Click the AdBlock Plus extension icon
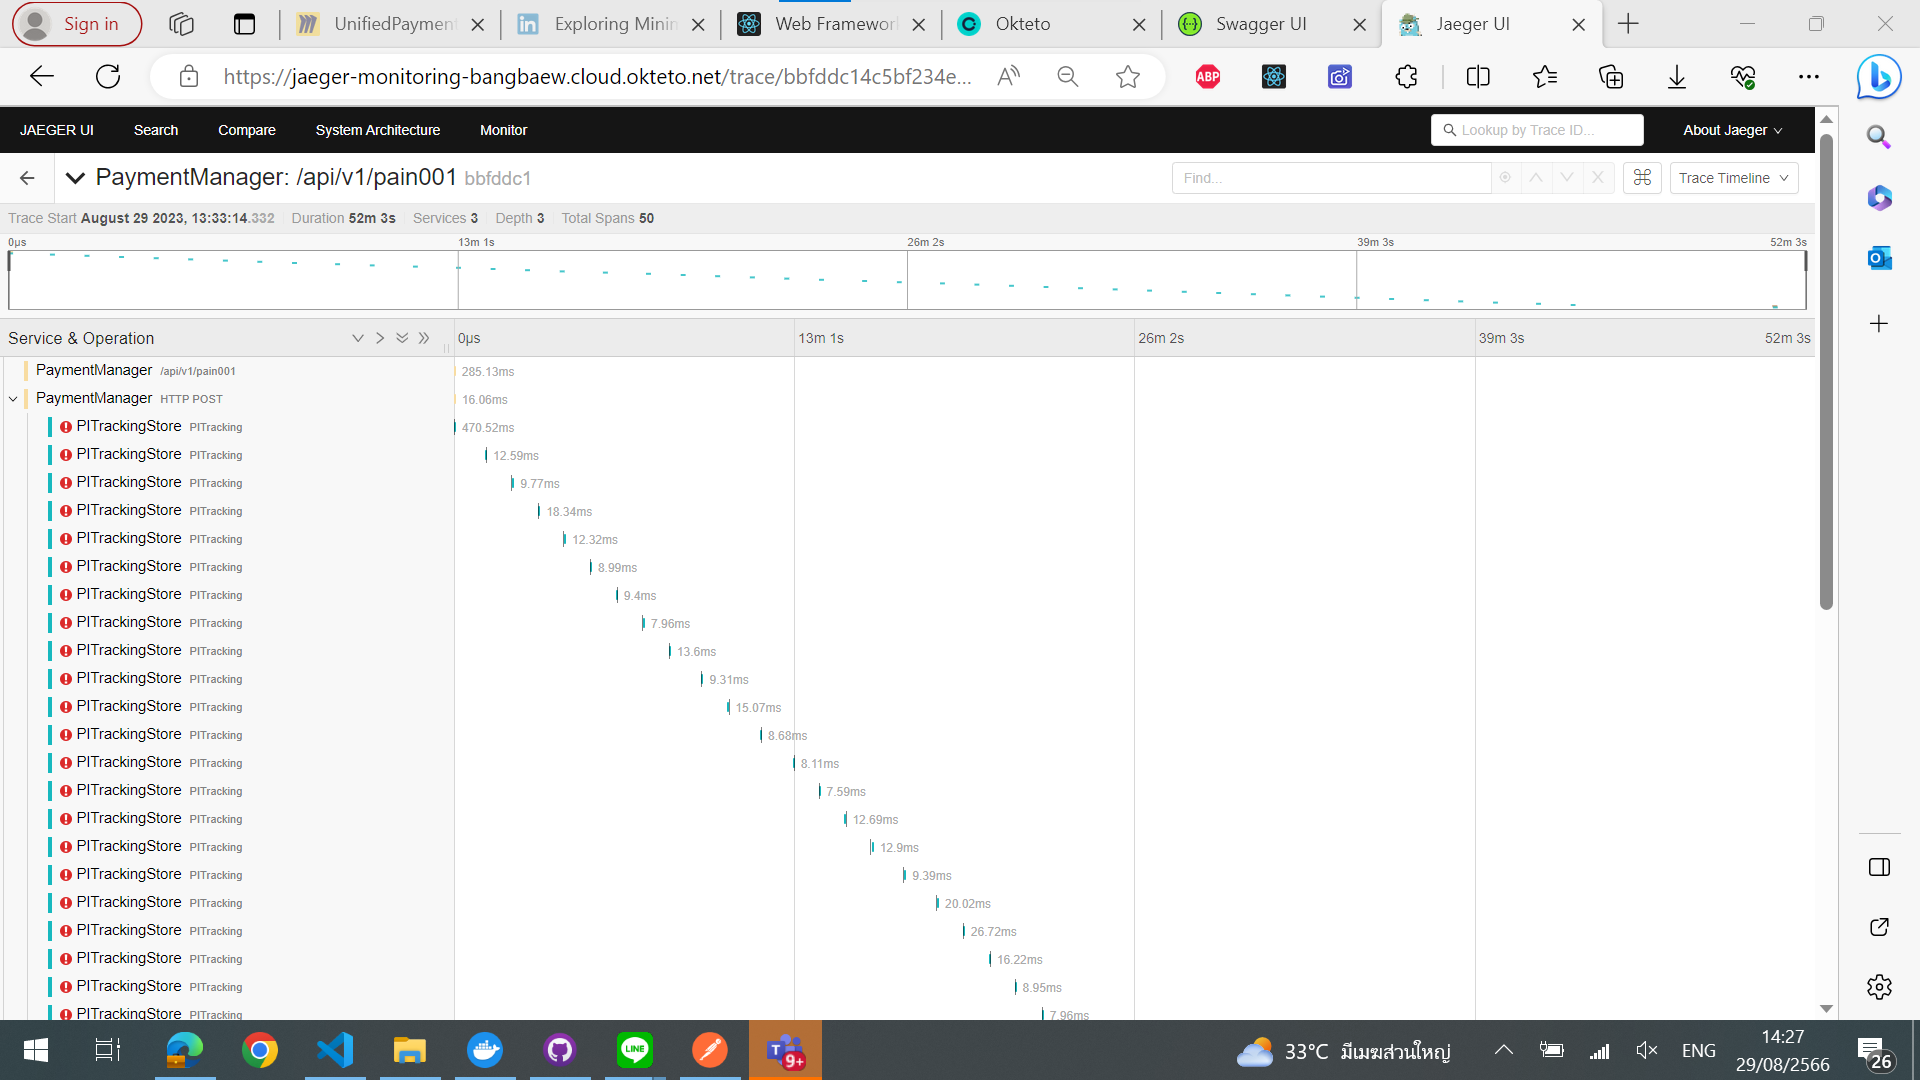This screenshot has width=1920, height=1080. tap(1207, 77)
